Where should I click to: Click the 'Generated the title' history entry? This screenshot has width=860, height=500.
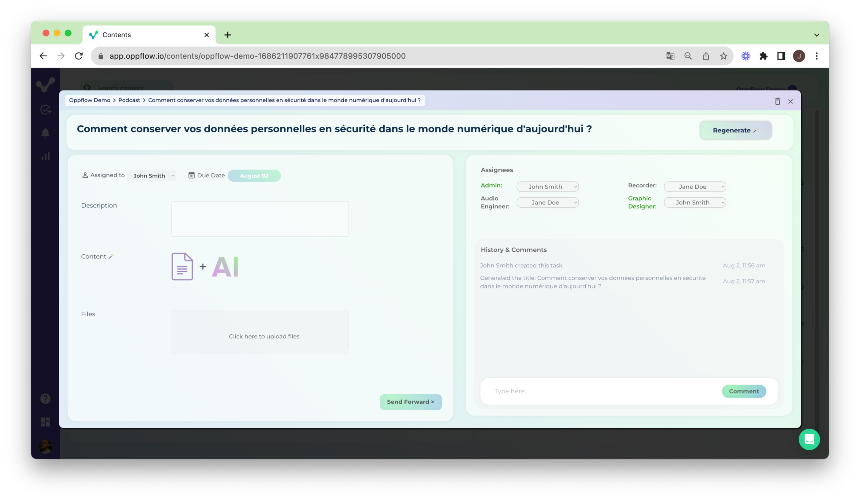click(x=592, y=282)
